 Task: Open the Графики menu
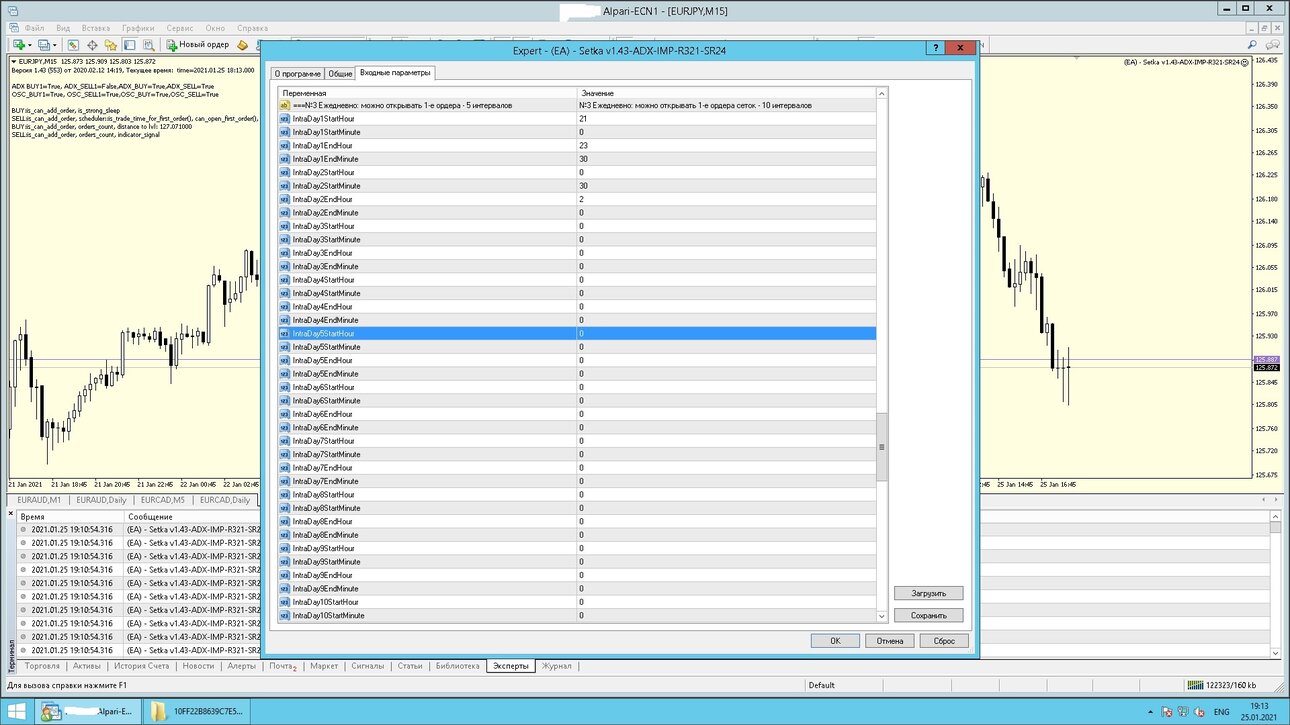(138, 29)
